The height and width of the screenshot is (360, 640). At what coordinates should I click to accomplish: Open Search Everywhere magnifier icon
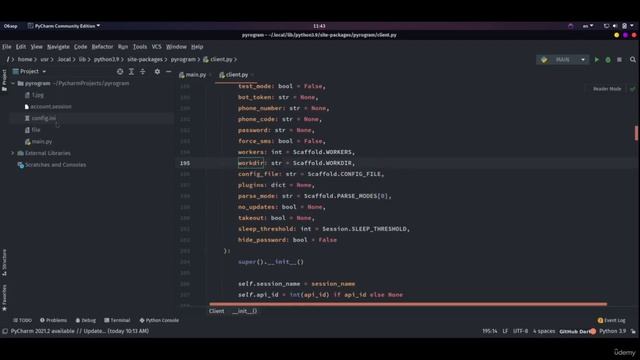633,60
